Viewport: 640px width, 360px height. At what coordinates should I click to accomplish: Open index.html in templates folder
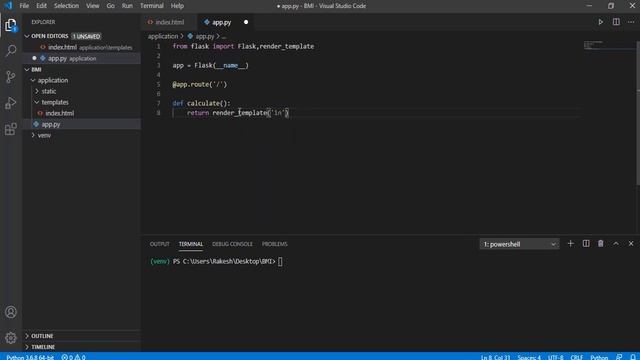[82, 113]
